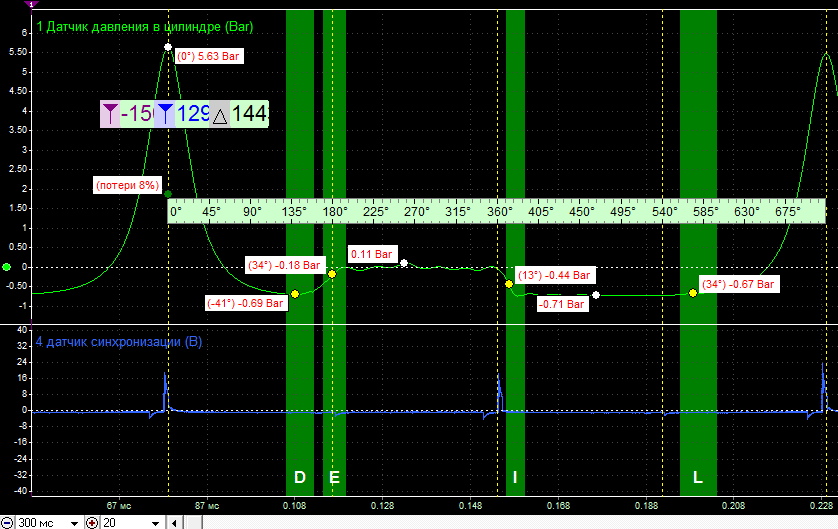The image size is (838, 529).
Task: Click the yellow point labeled (13°) -0.44 Bar
Action: [509, 284]
